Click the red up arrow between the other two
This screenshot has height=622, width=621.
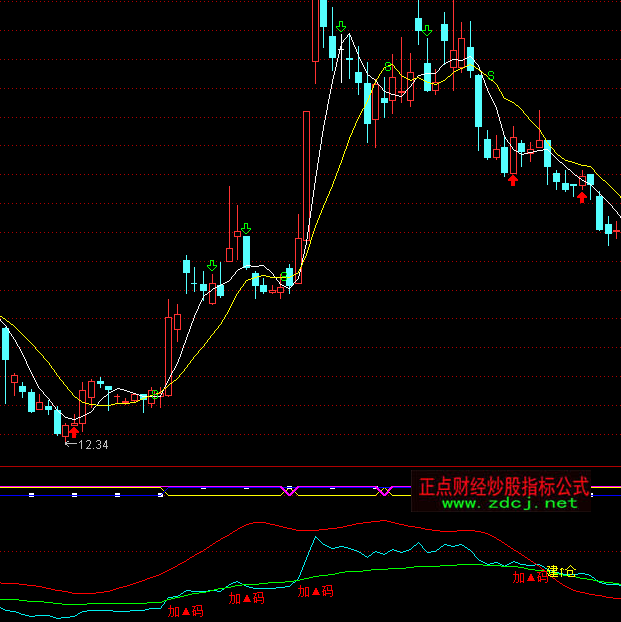click(x=513, y=180)
